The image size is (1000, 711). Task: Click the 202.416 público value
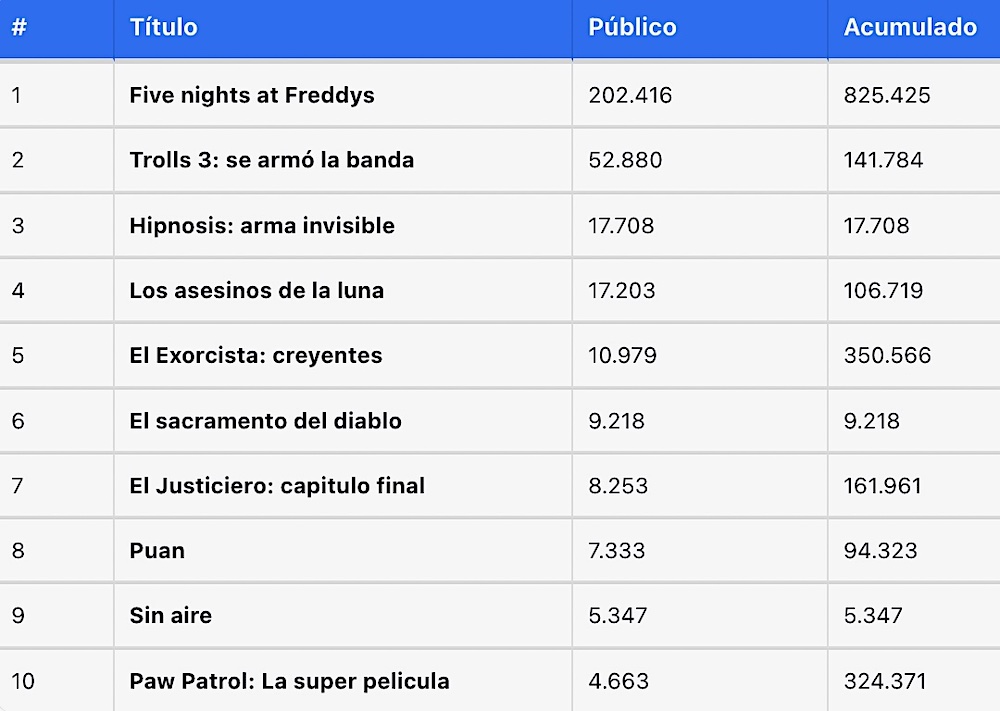click(x=630, y=96)
